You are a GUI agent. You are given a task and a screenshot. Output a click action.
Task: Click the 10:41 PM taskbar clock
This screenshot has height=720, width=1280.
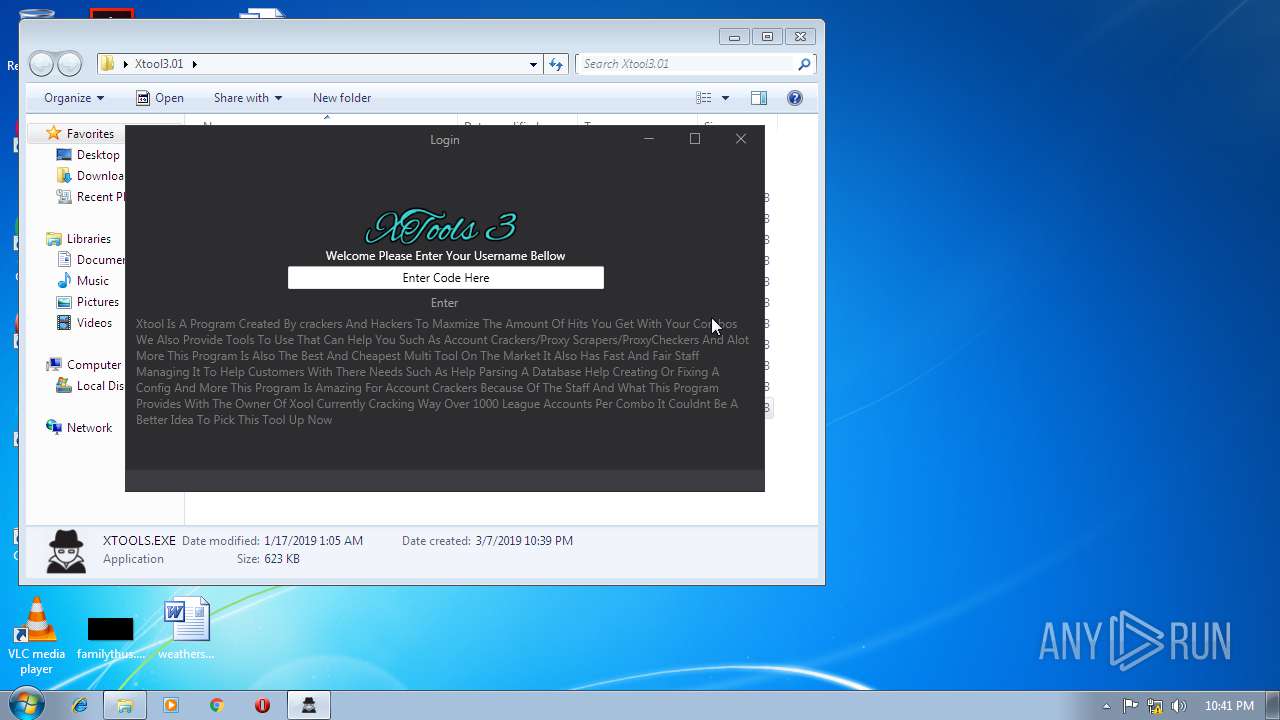pos(1229,706)
